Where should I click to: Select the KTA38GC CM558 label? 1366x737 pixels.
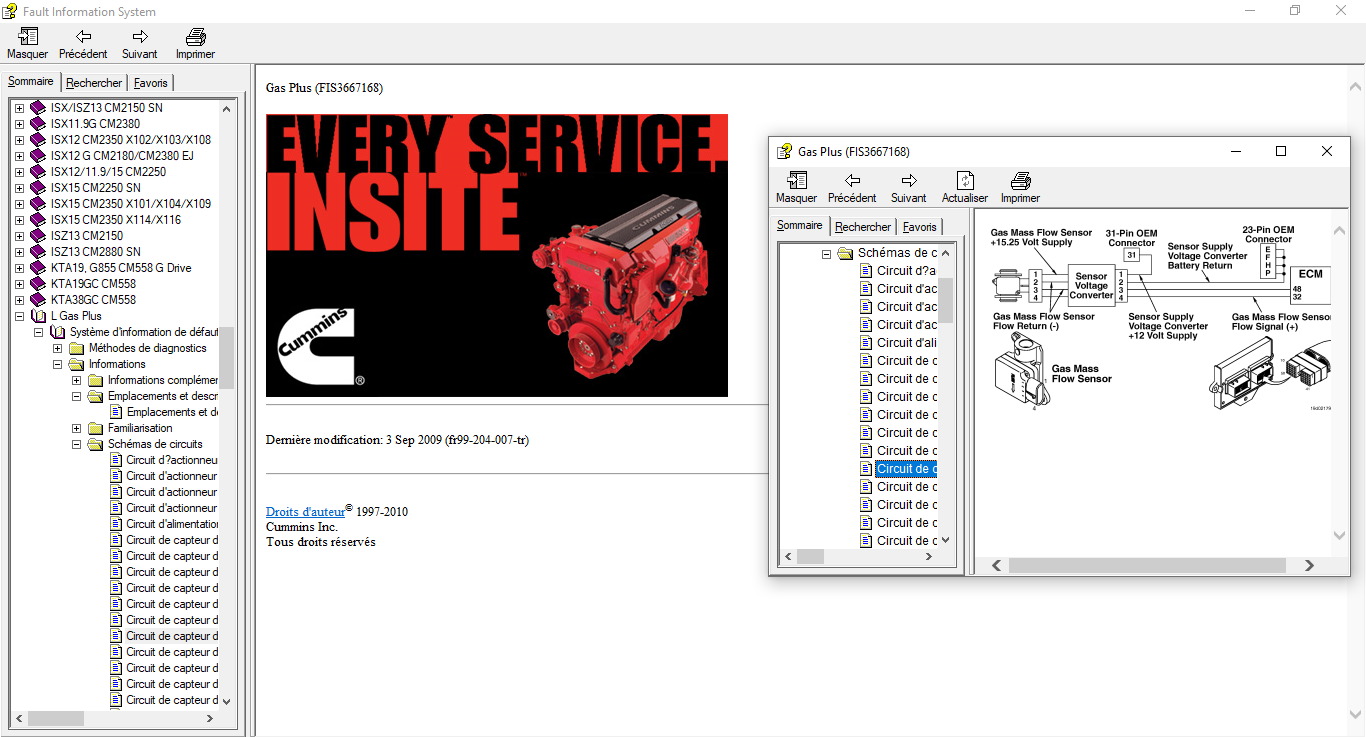(x=93, y=300)
